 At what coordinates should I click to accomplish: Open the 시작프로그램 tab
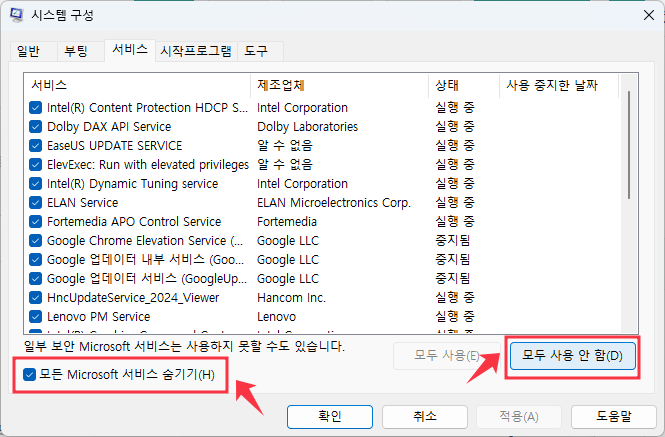[196, 51]
